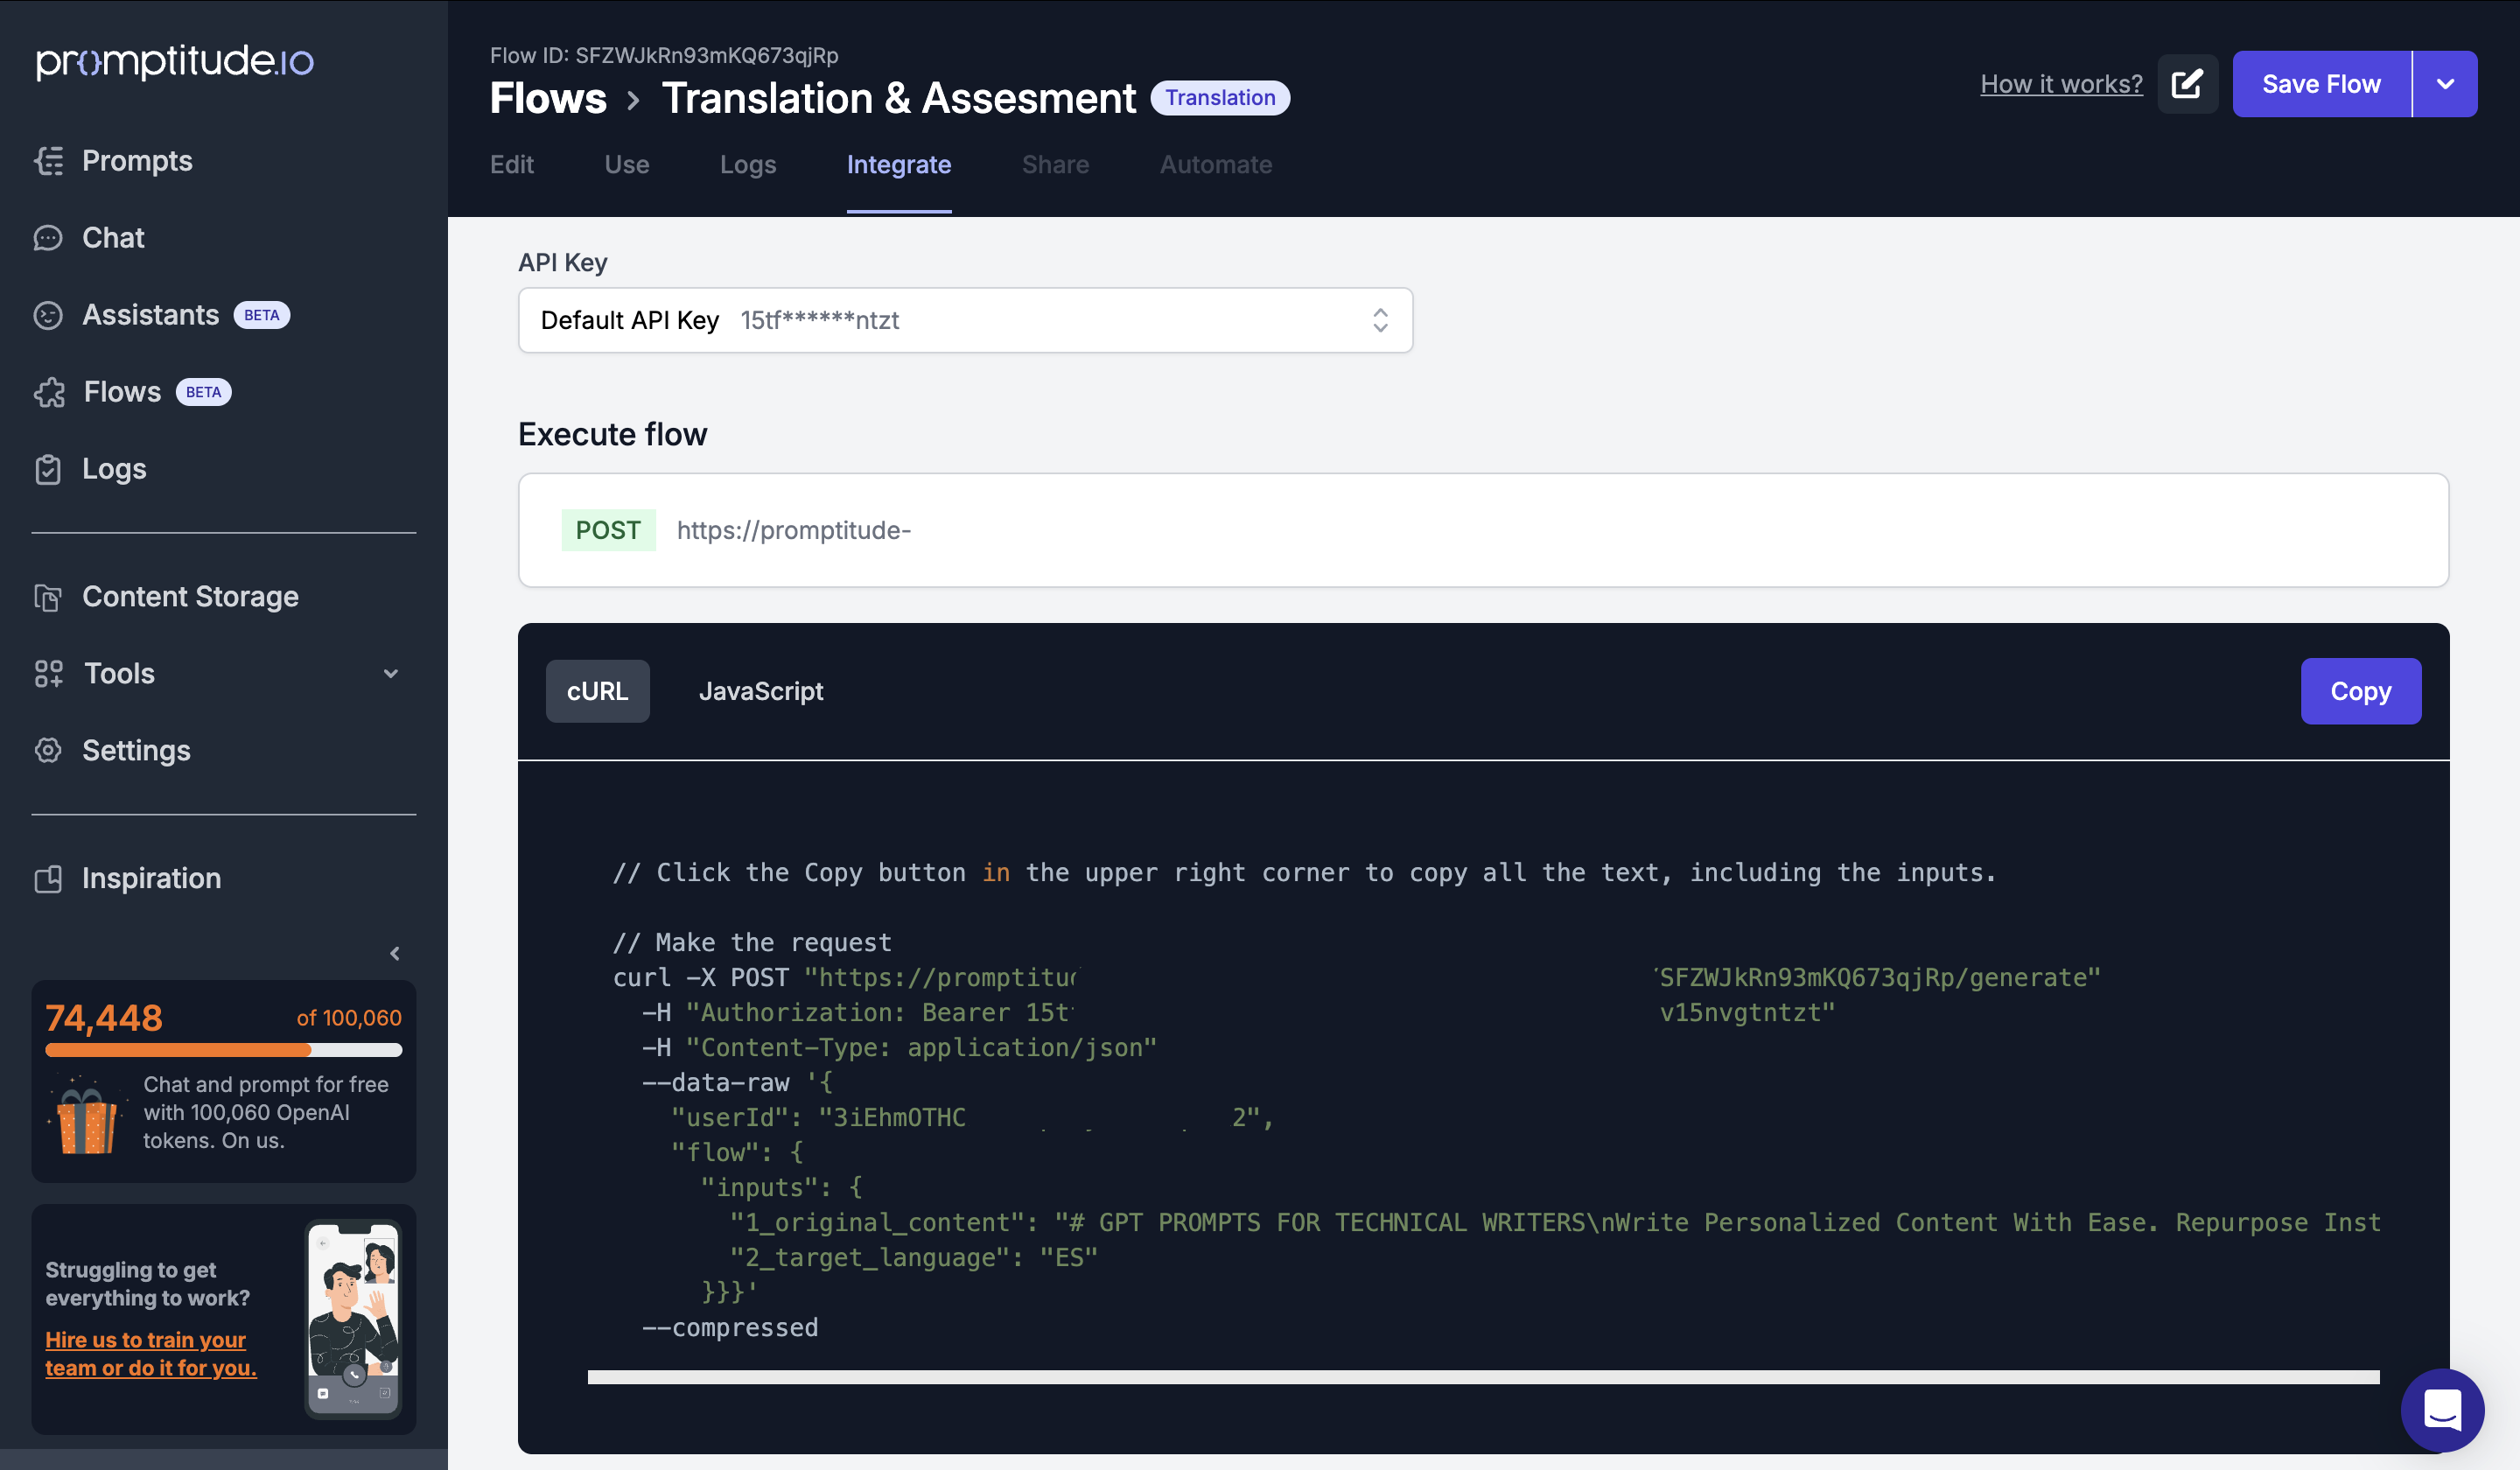2520x1470 pixels.
Task: Click the POST method badge
Action: point(608,530)
